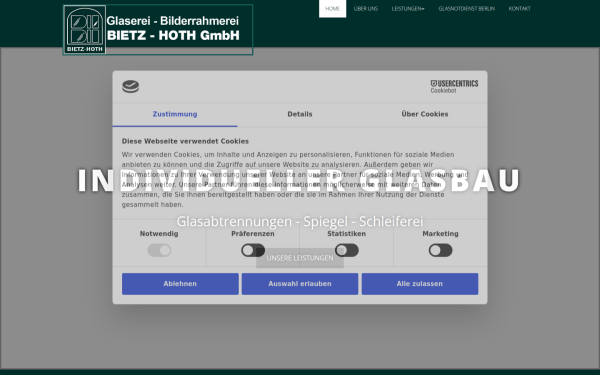600x375 pixels.
Task: Click the Cookiebot cloud checkmark icon
Action: 130,86
